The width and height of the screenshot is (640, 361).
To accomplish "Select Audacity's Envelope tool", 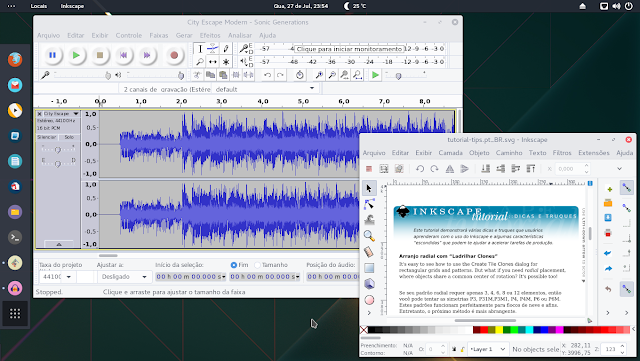I will pos(213,49).
